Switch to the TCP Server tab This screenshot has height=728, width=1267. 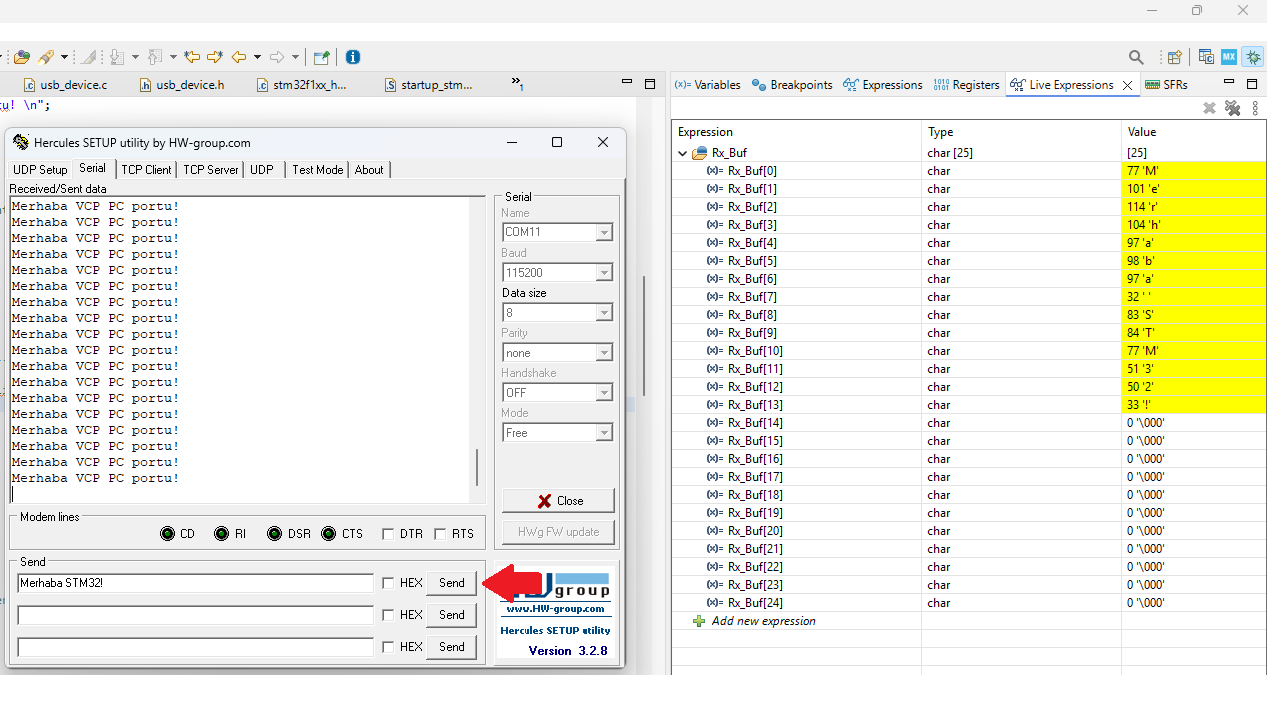click(x=210, y=170)
